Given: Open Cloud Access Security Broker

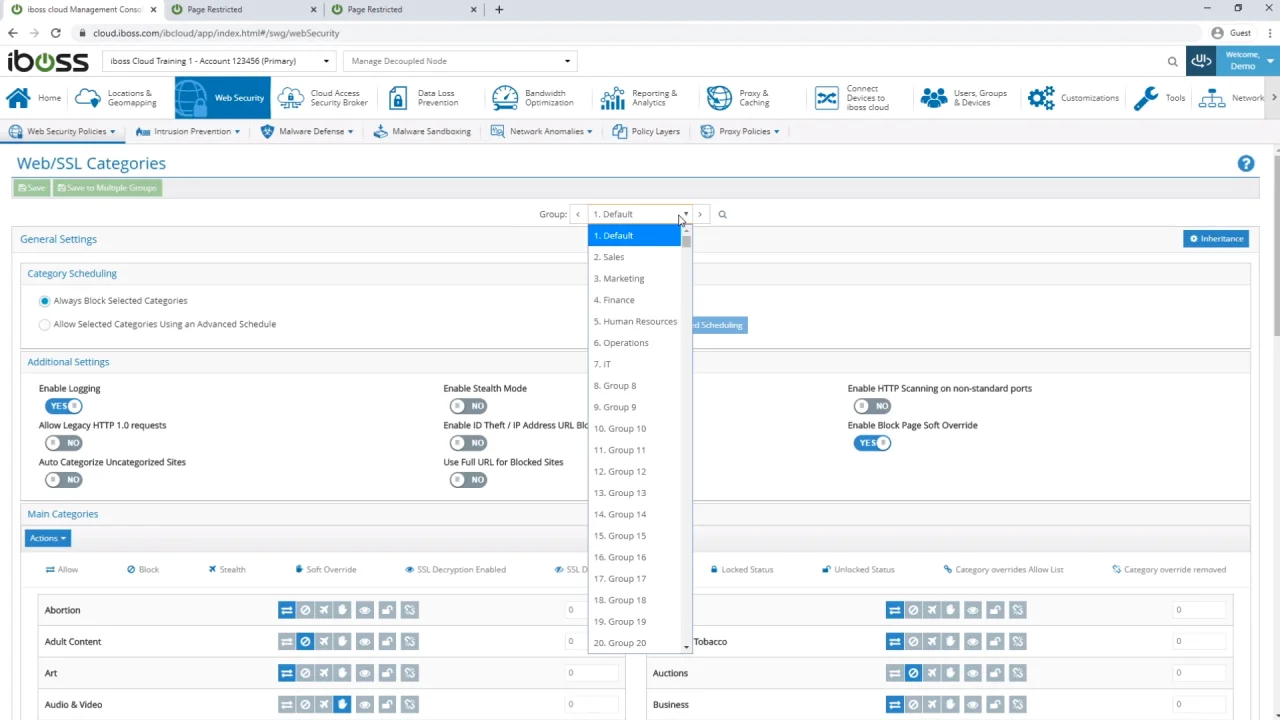Looking at the screenshot, I should 324,98.
